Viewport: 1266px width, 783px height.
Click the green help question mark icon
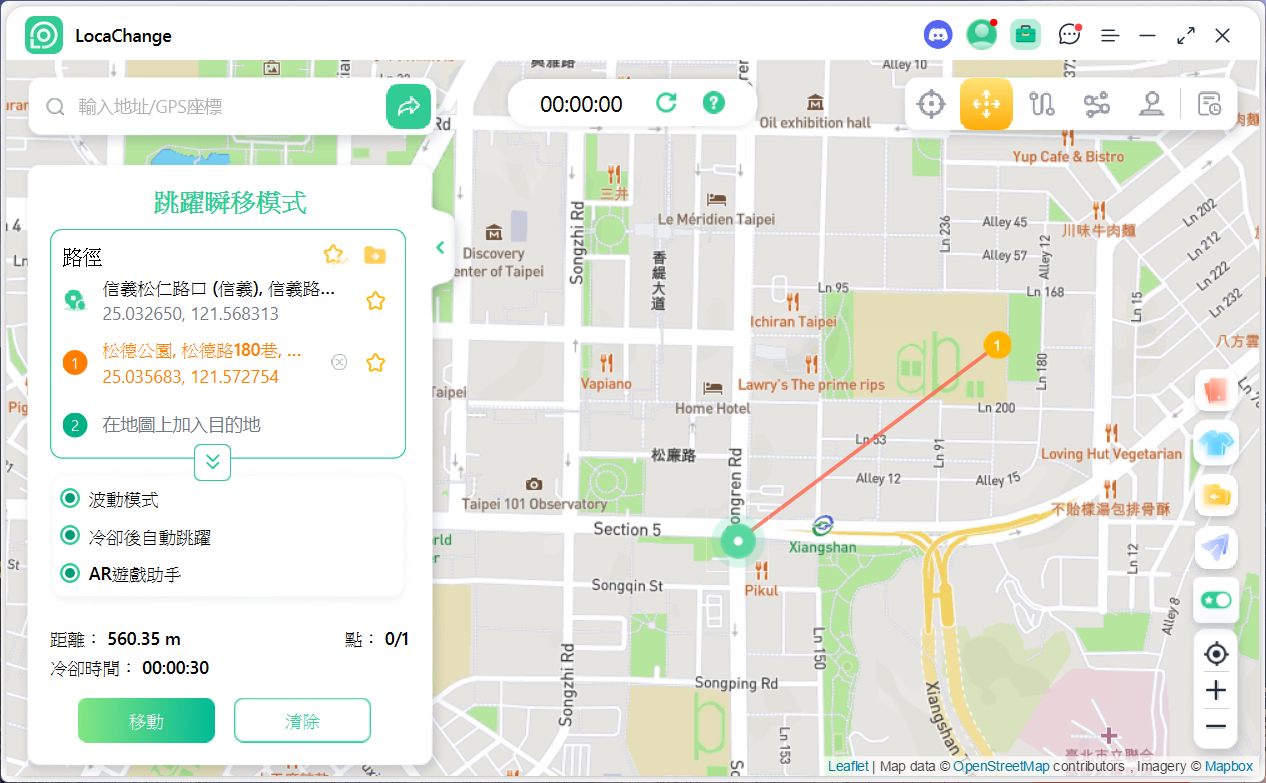[x=713, y=103]
